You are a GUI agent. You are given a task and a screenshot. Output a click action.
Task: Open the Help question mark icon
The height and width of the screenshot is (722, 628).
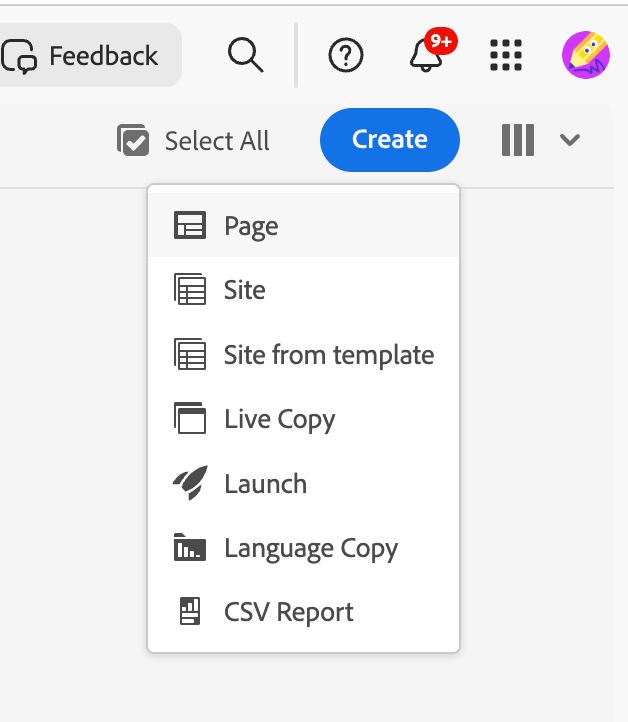[345, 55]
